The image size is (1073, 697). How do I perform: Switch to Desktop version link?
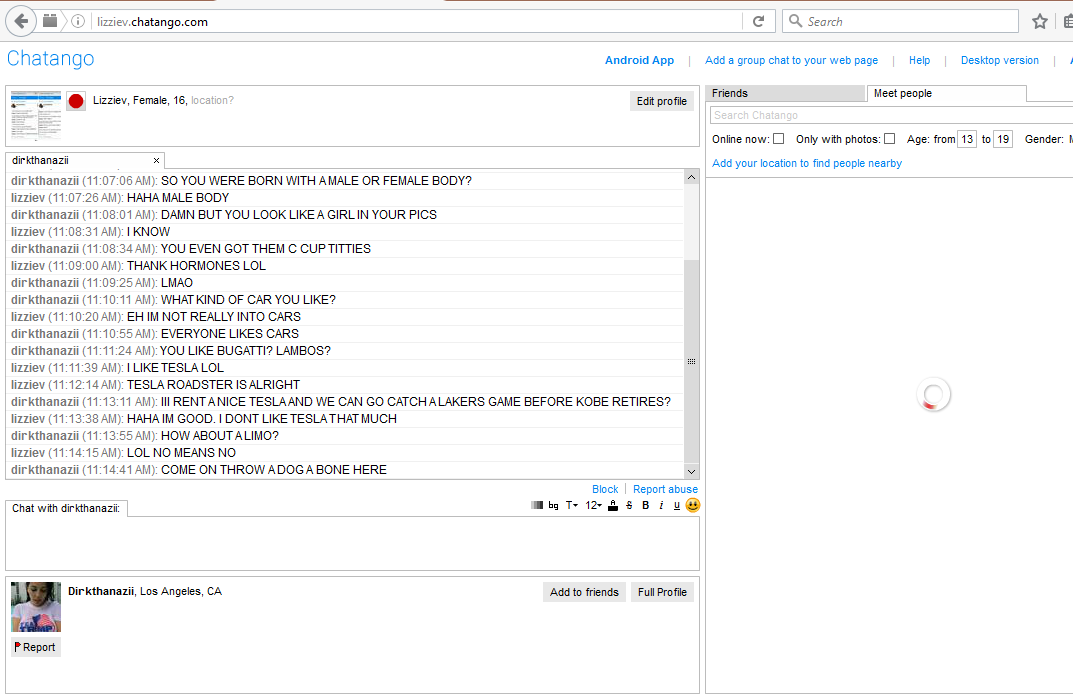coord(1000,60)
